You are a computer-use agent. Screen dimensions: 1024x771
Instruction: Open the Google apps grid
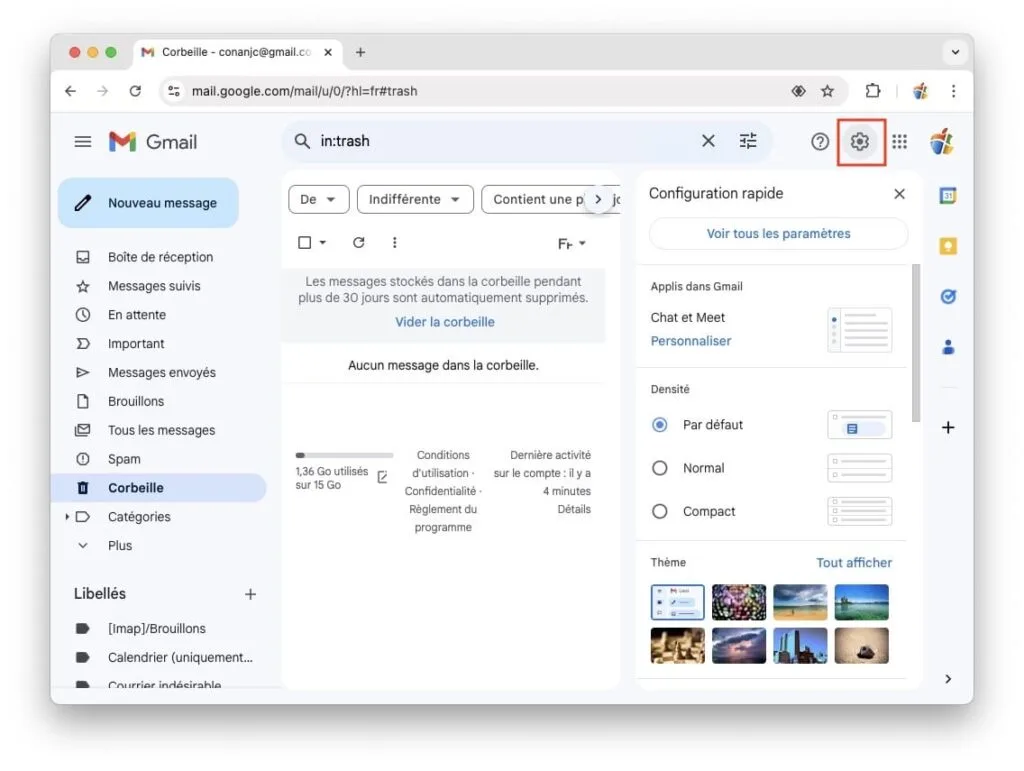pyautogui.click(x=899, y=142)
